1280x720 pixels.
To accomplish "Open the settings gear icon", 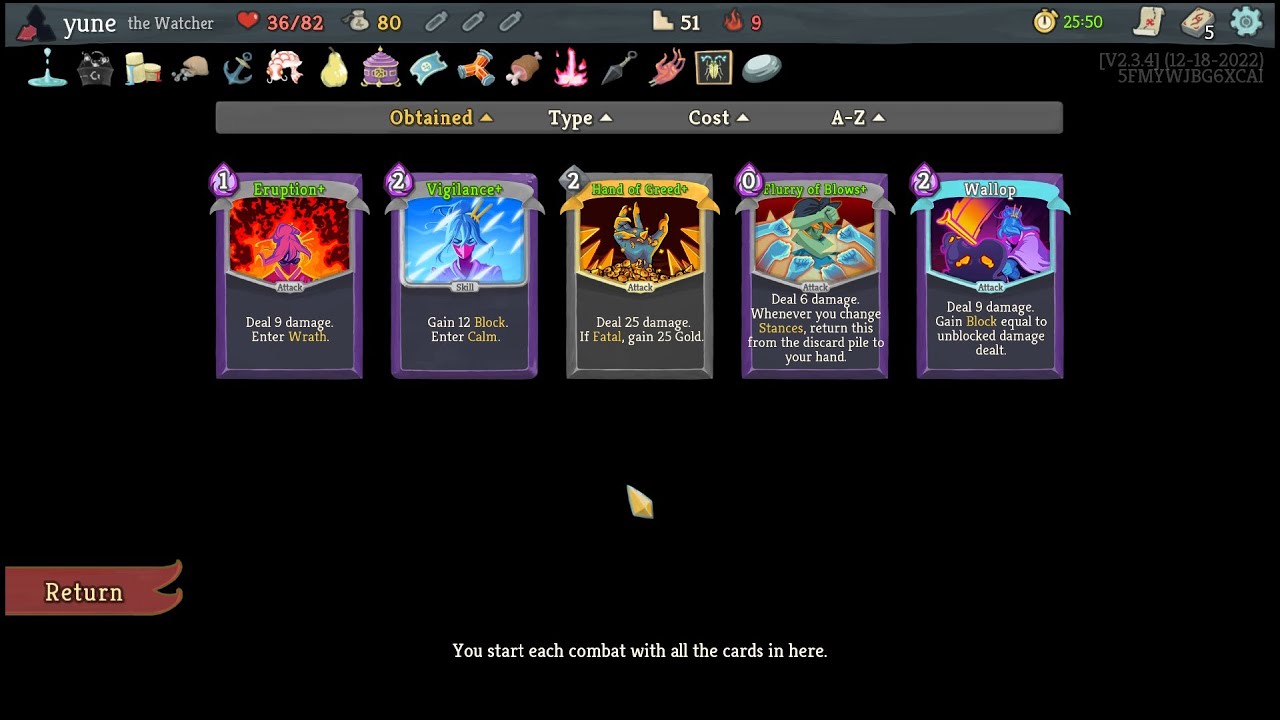I will click(x=1246, y=21).
